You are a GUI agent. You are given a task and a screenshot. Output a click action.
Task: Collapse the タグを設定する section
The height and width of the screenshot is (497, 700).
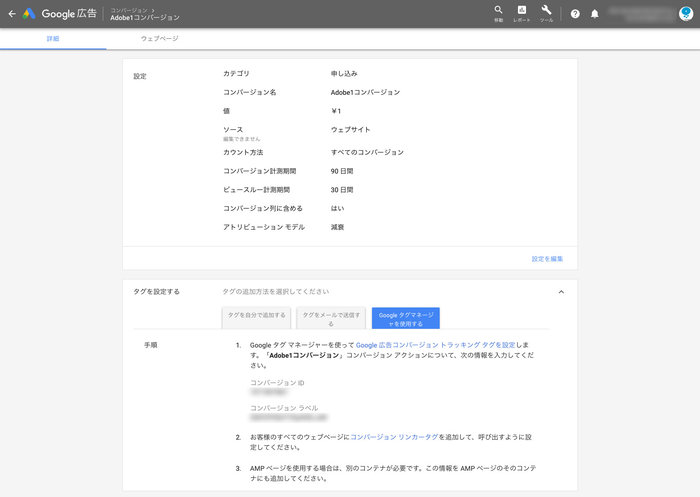tap(561, 292)
